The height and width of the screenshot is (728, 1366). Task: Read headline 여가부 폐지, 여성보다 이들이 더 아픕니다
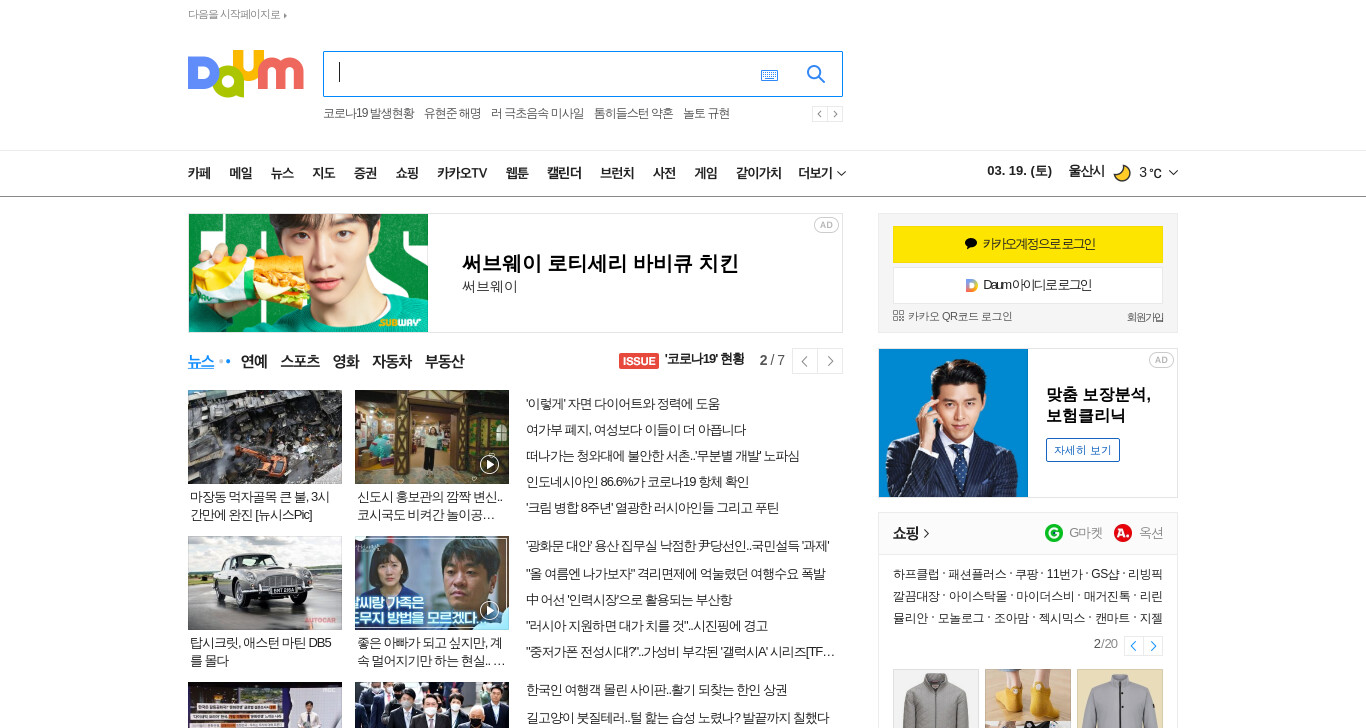point(636,430)
